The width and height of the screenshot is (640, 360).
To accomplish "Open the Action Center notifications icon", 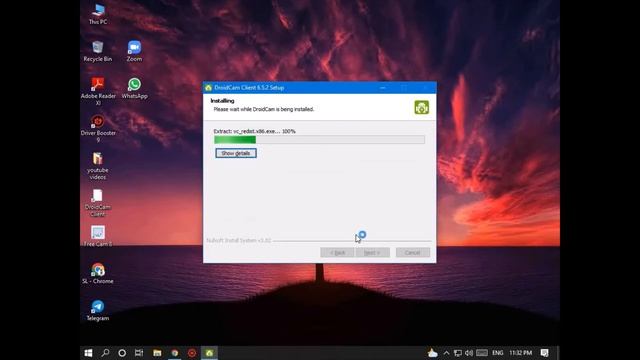I will (x=544, y=353).
